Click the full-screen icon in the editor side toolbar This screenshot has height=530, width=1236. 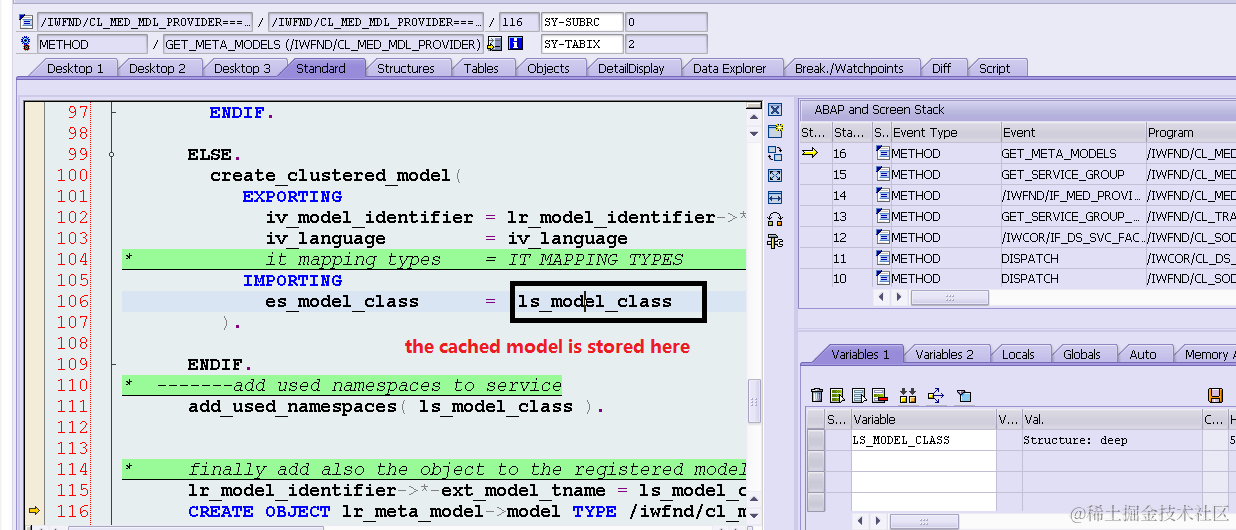[x=775, y=175]
